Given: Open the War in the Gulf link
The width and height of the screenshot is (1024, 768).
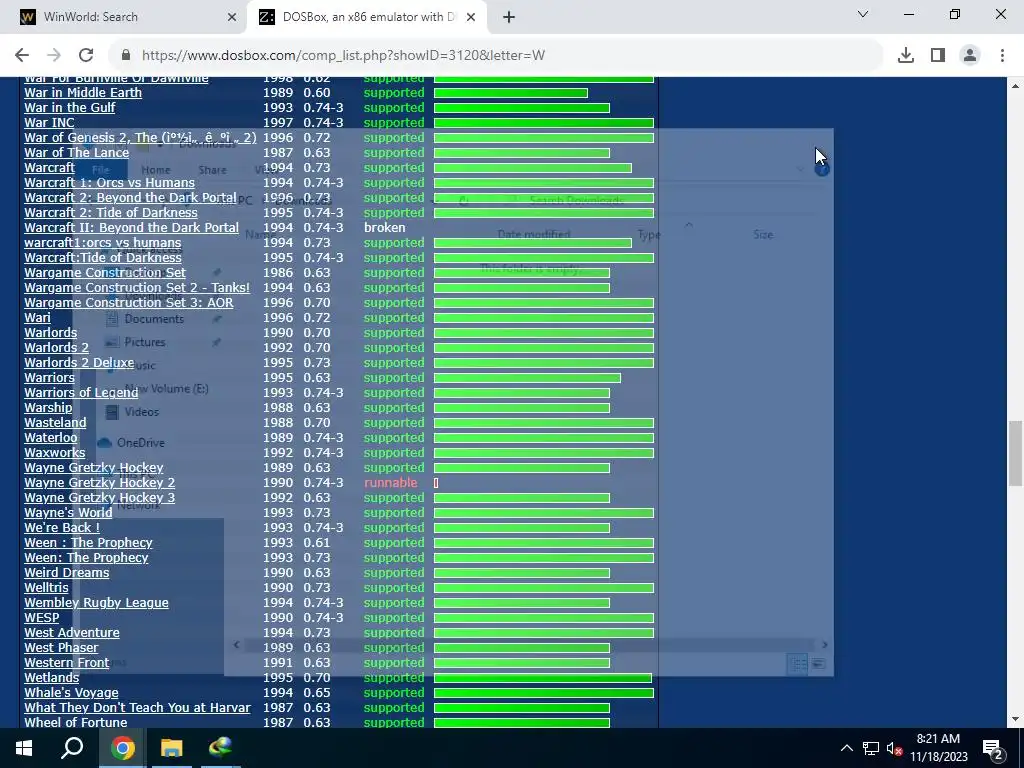Looking at the screenshot, I should click(70, 108).
